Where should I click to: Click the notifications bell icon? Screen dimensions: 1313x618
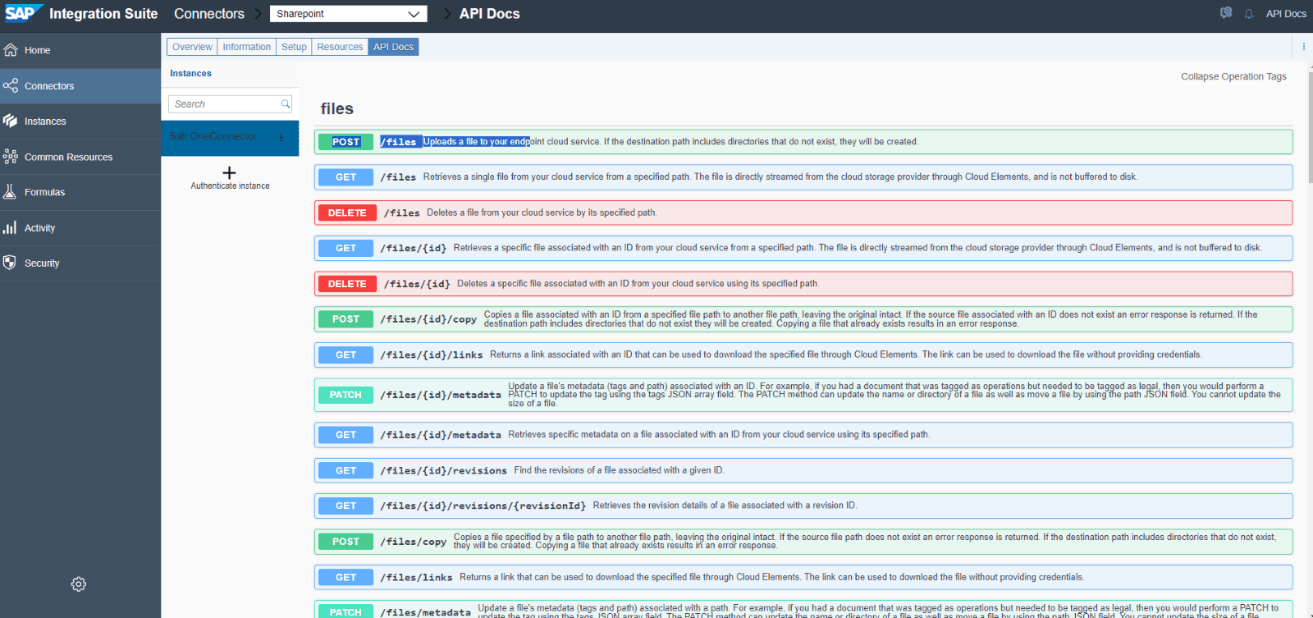tap(1249, 14)
